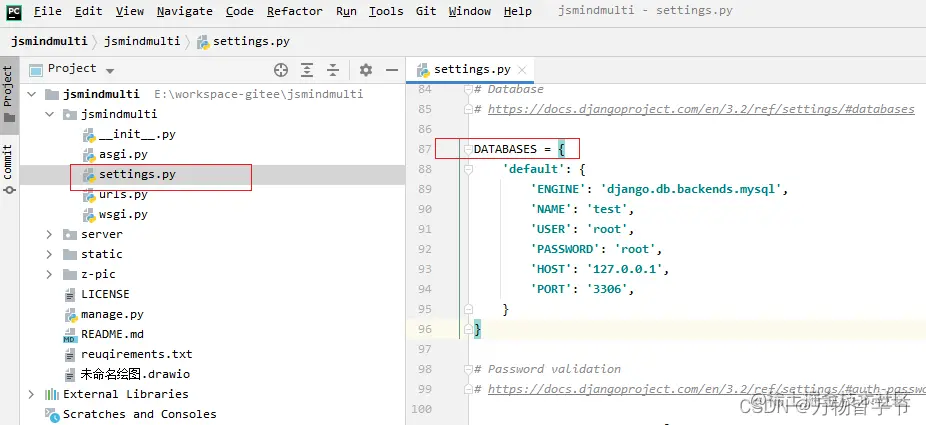Click the Scratches and Consoles icon
This screenshot has height=425, width=926.
point(53,415)
